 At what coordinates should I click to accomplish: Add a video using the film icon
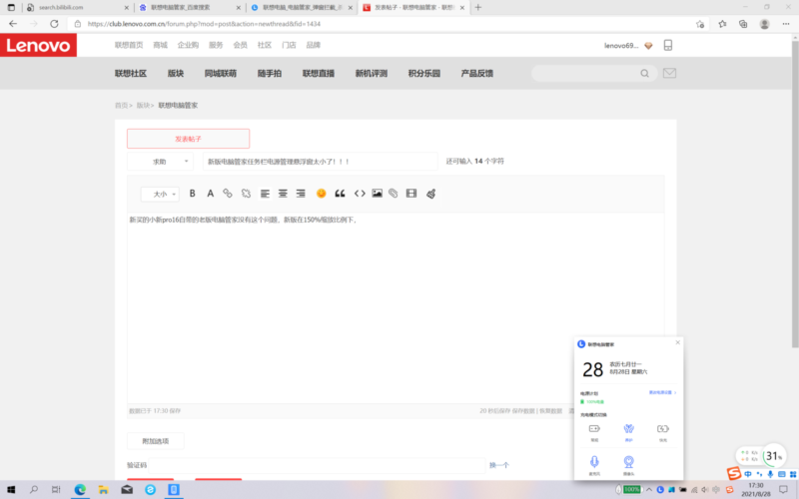[x=411, y=193]
